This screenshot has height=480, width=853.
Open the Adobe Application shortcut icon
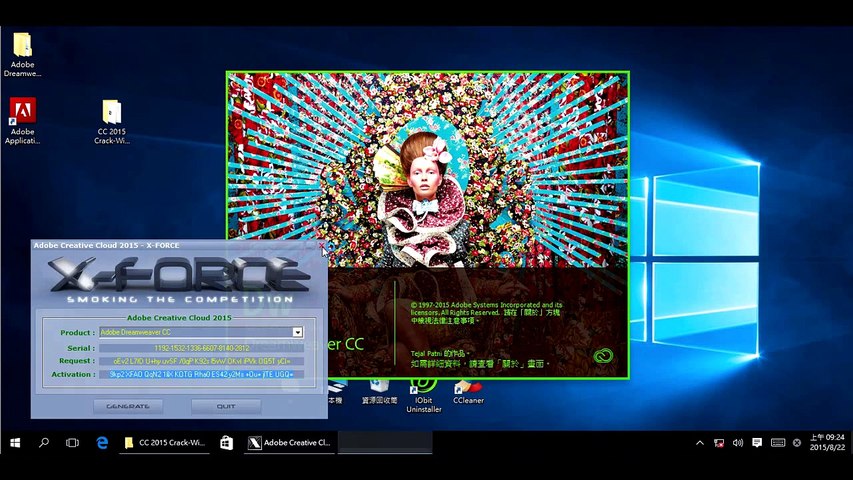[22, 121]
